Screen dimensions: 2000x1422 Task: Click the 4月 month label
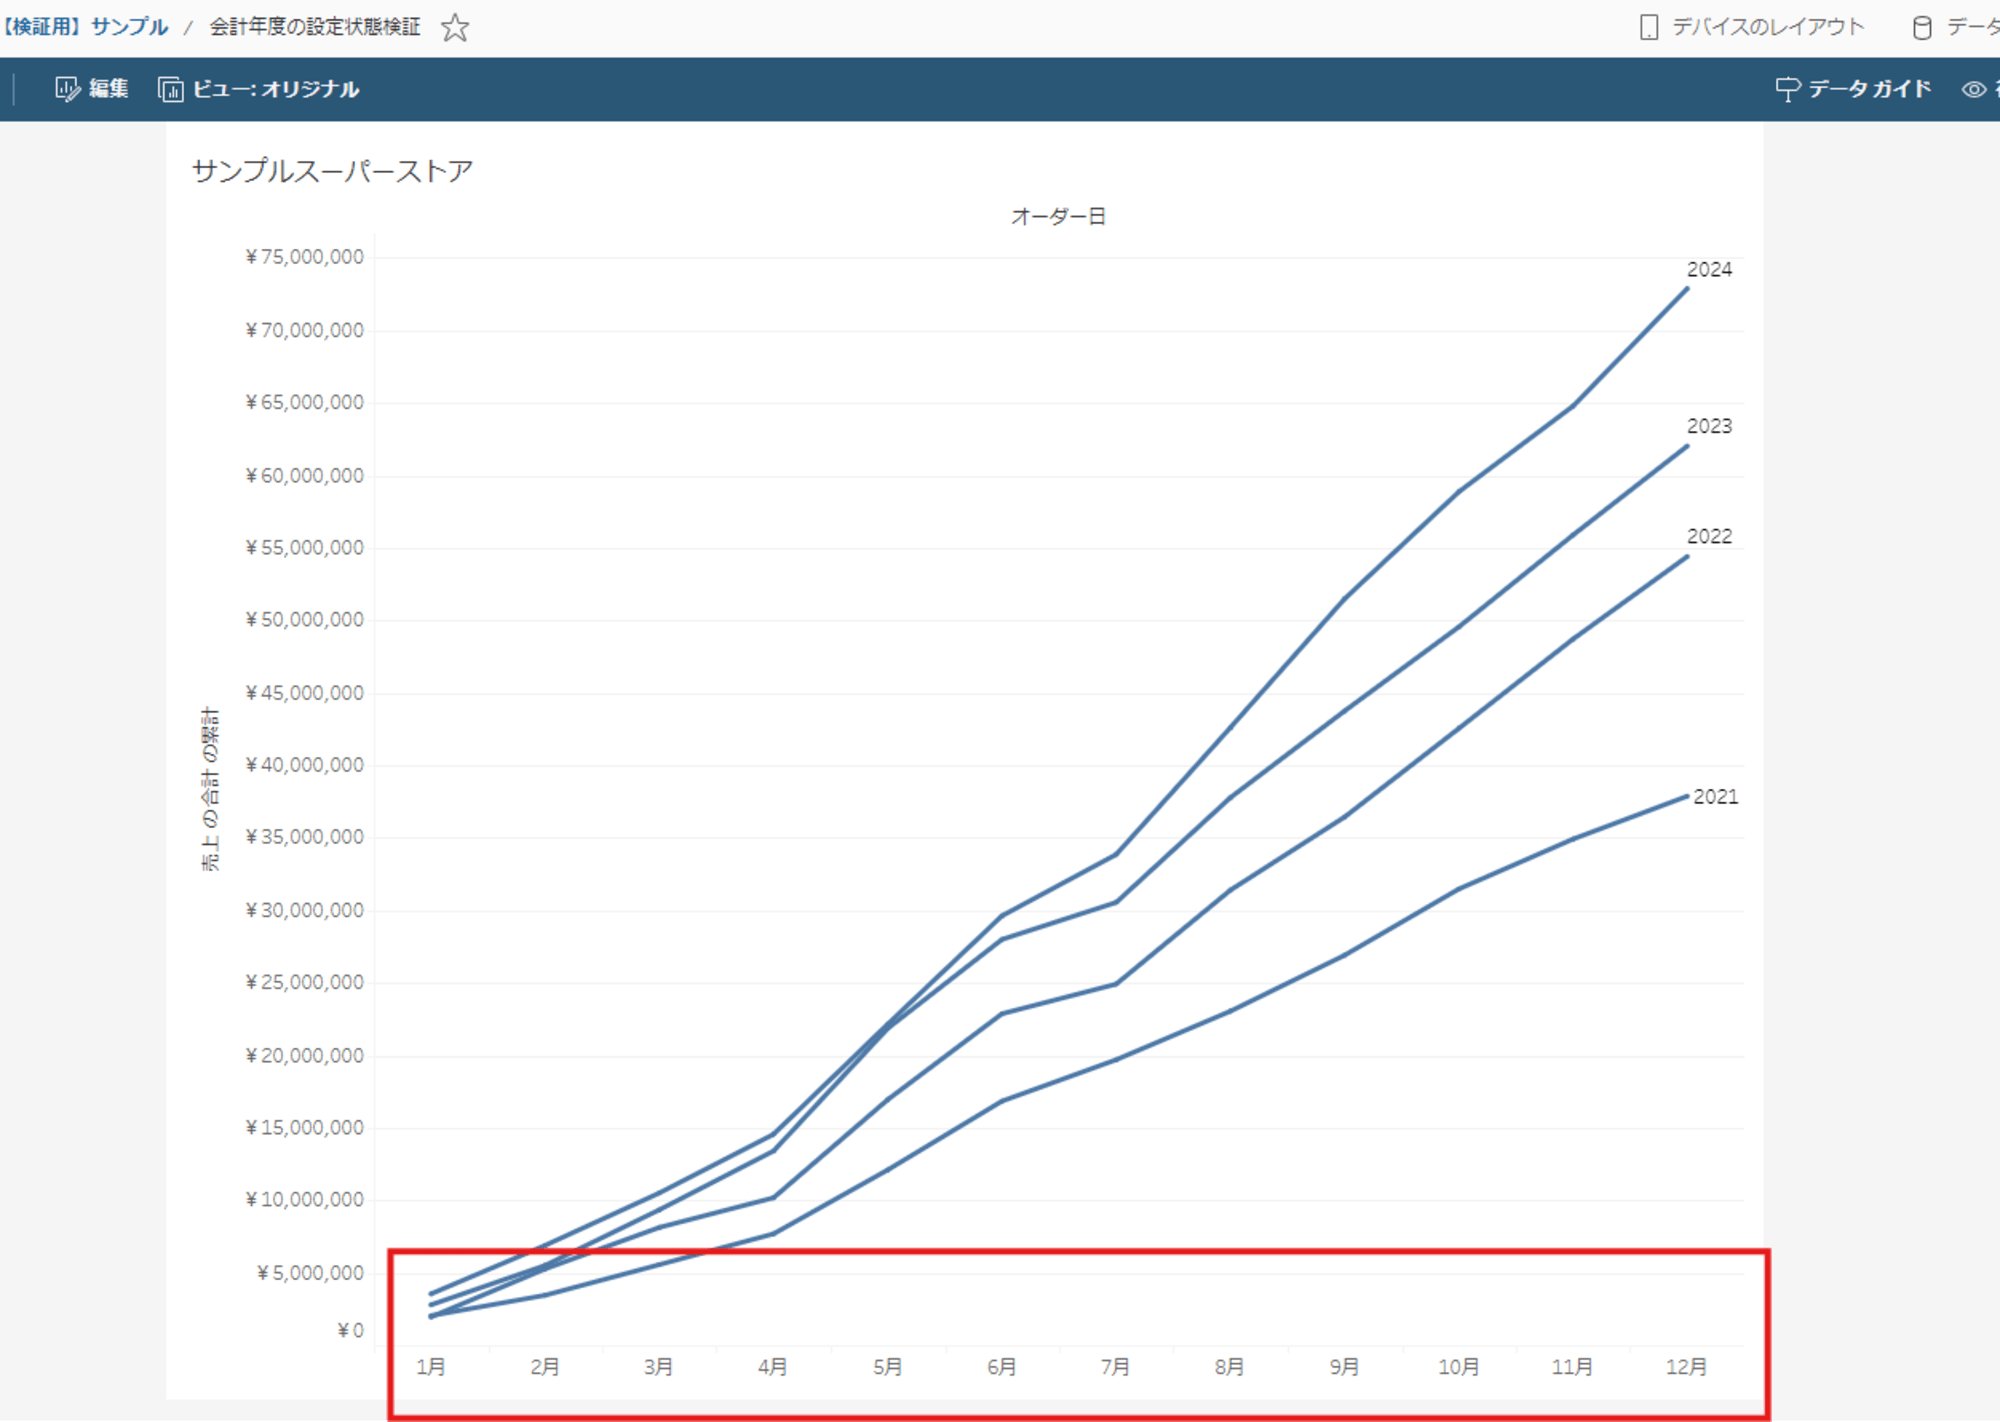(773, 1367)
